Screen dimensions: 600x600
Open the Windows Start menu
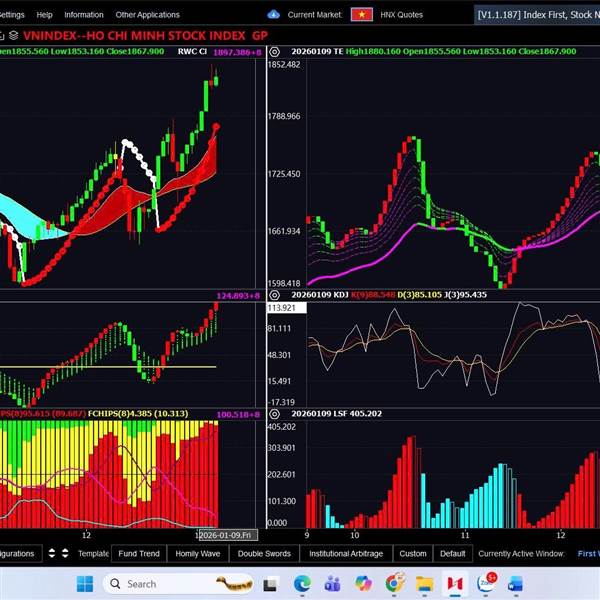pos(86,583)
